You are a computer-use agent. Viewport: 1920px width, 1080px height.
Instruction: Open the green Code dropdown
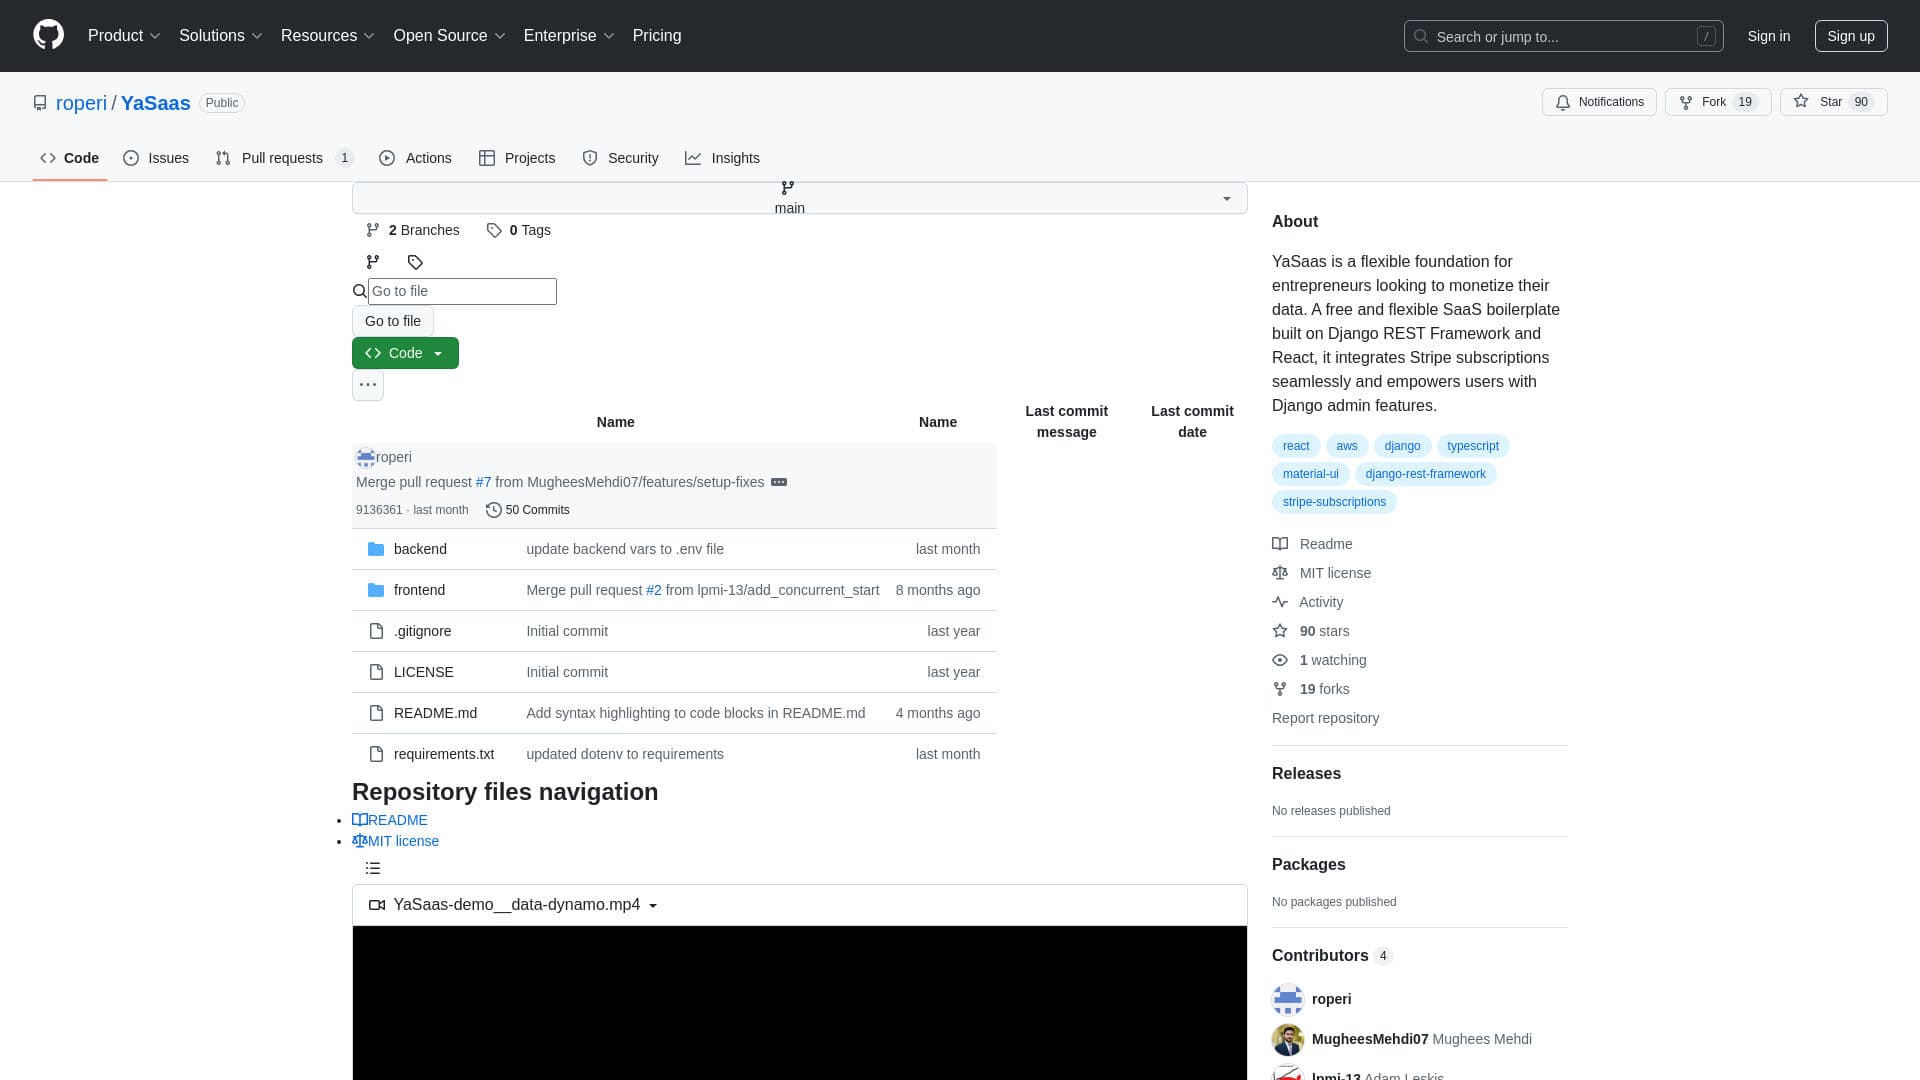click(x=405, y=353)
